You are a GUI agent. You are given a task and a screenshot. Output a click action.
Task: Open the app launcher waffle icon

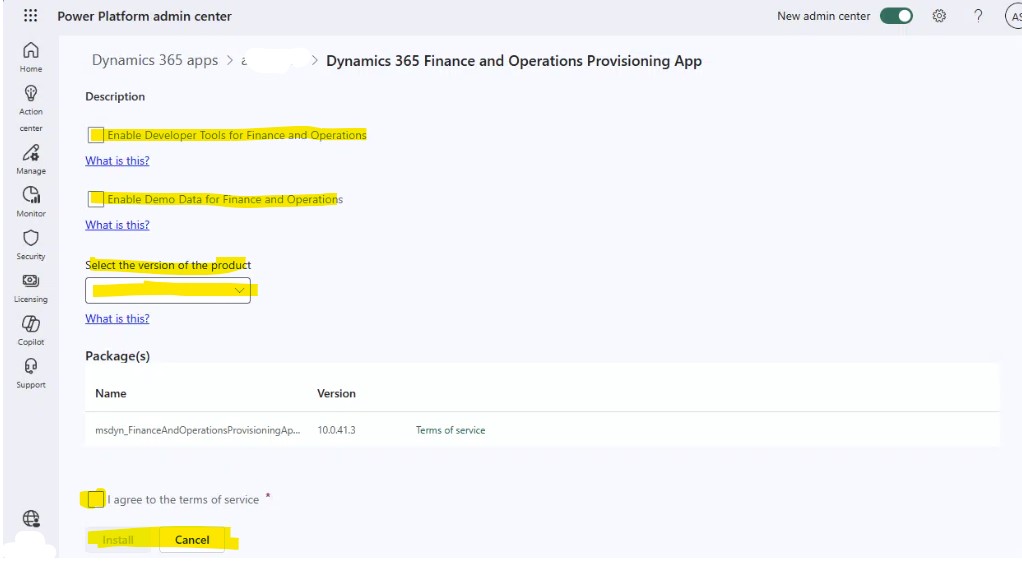pos(31,16)
